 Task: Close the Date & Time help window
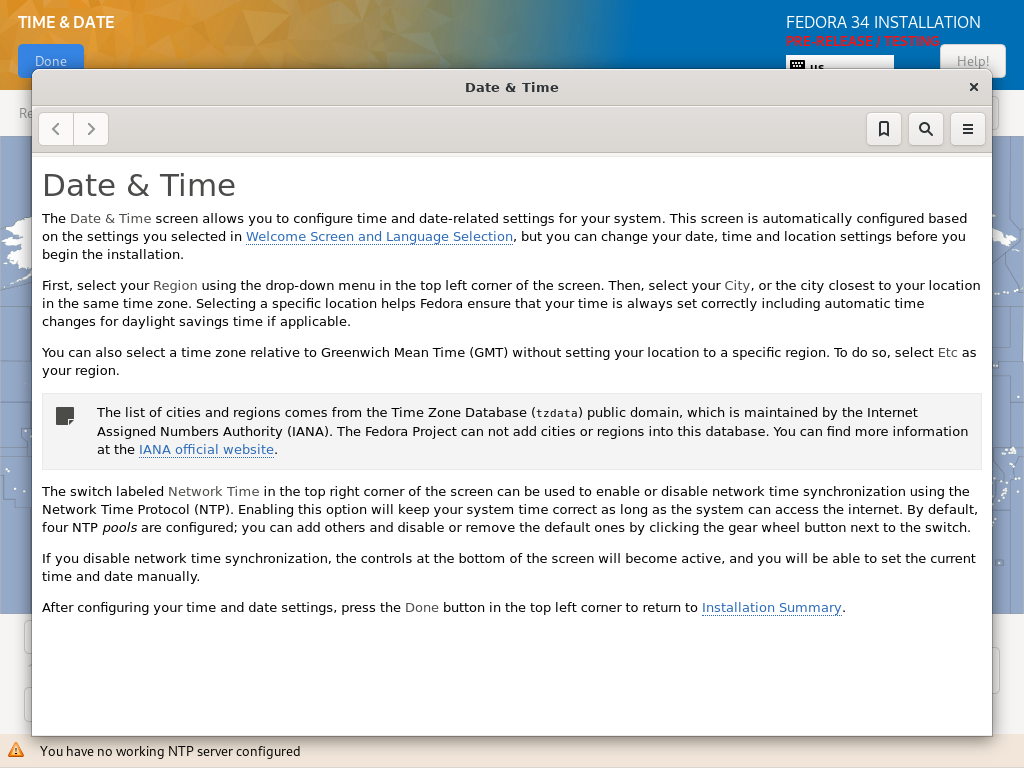pos(974,87)
